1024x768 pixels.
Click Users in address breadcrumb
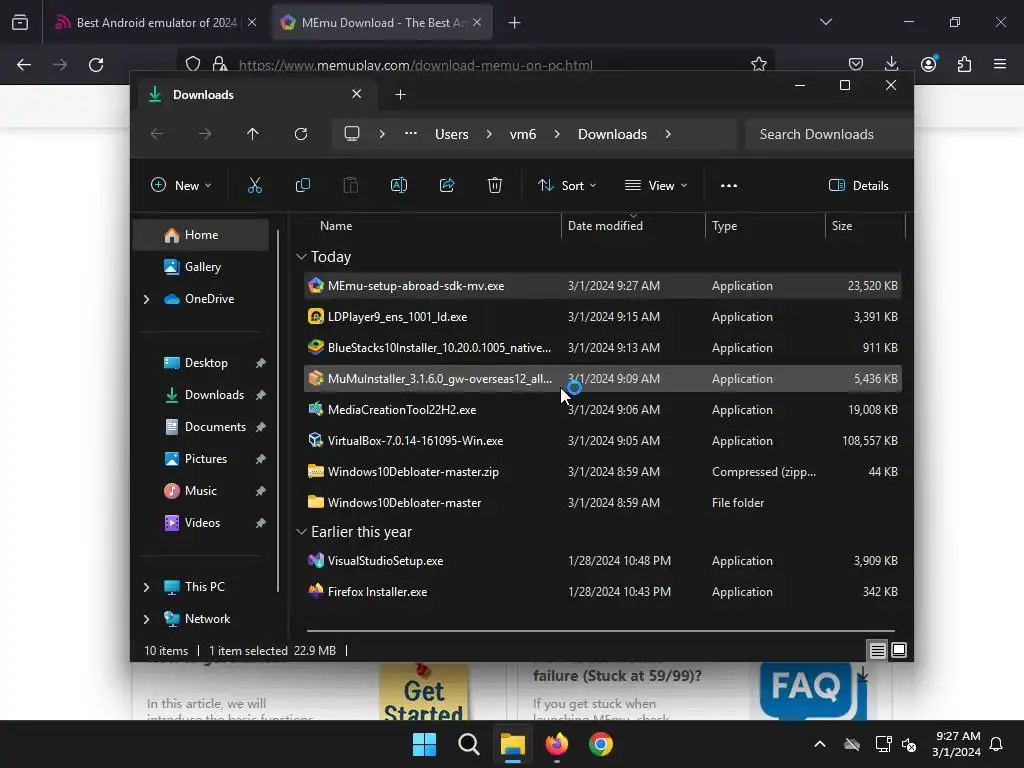click(x=451, y=134)
